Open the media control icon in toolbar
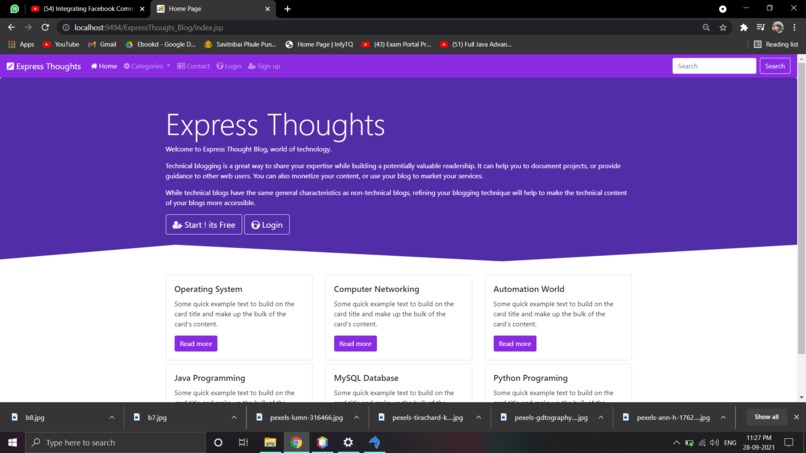Screen dimensions: 806x453 pyautogui.click(x=761, y=27)
